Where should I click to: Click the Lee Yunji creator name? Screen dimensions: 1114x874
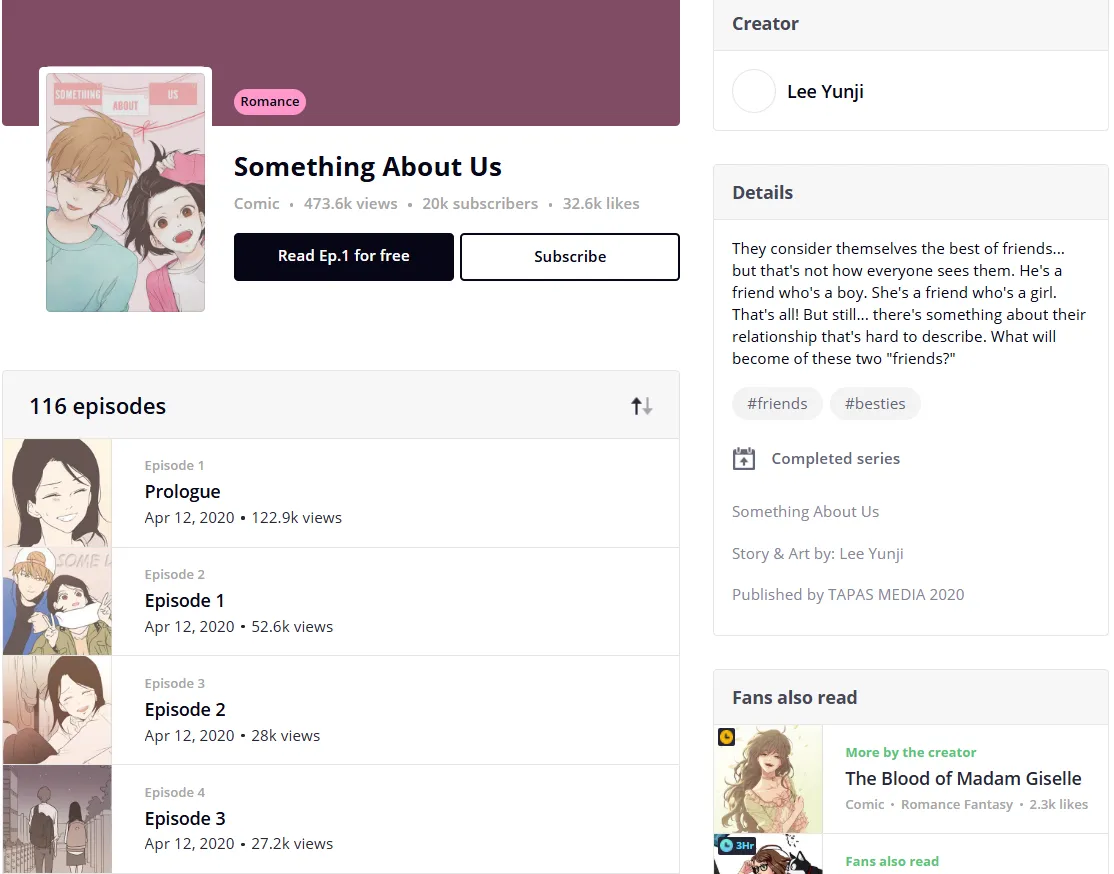click(825, 92)
